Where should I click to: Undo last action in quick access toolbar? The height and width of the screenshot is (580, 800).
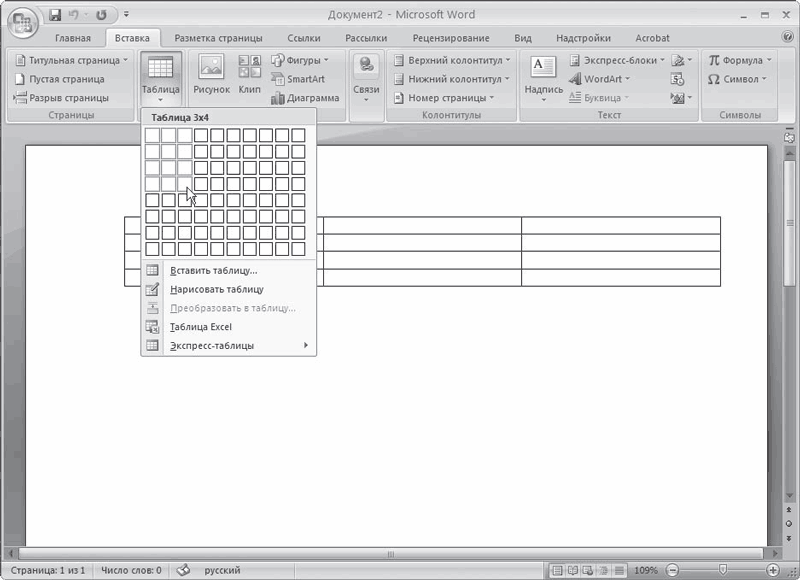pyautogui.click(x=73, y=15)
